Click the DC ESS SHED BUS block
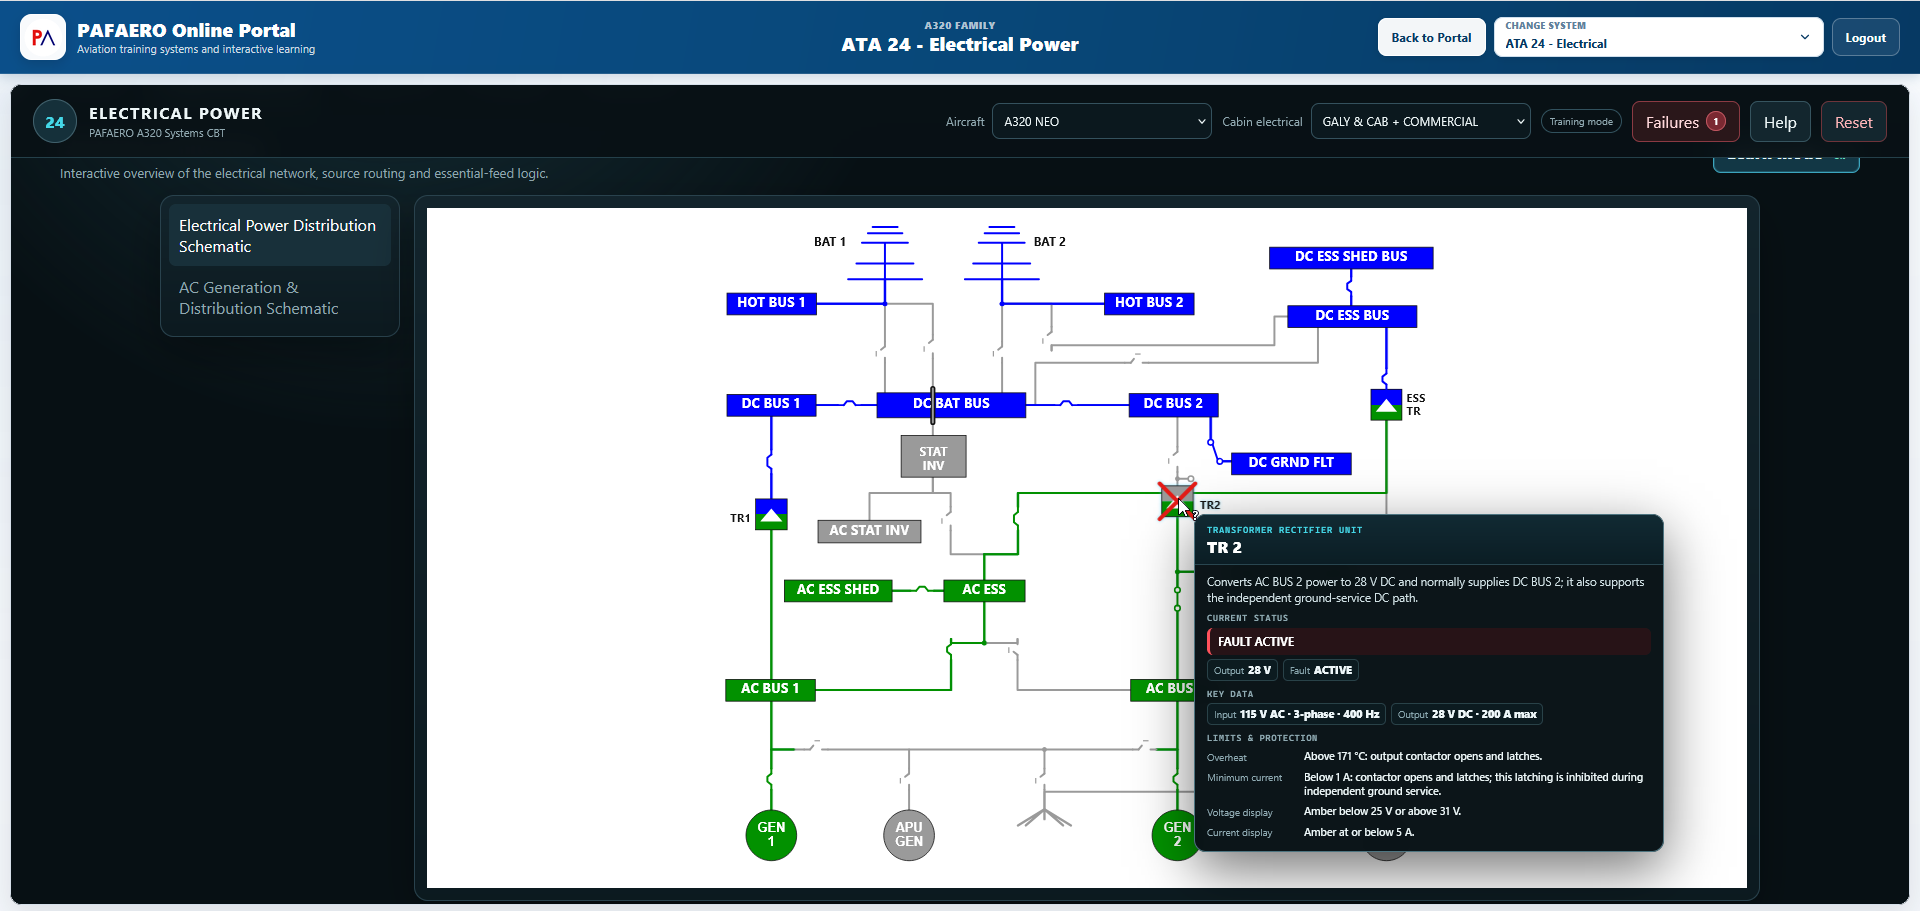 coord(1351,257)
